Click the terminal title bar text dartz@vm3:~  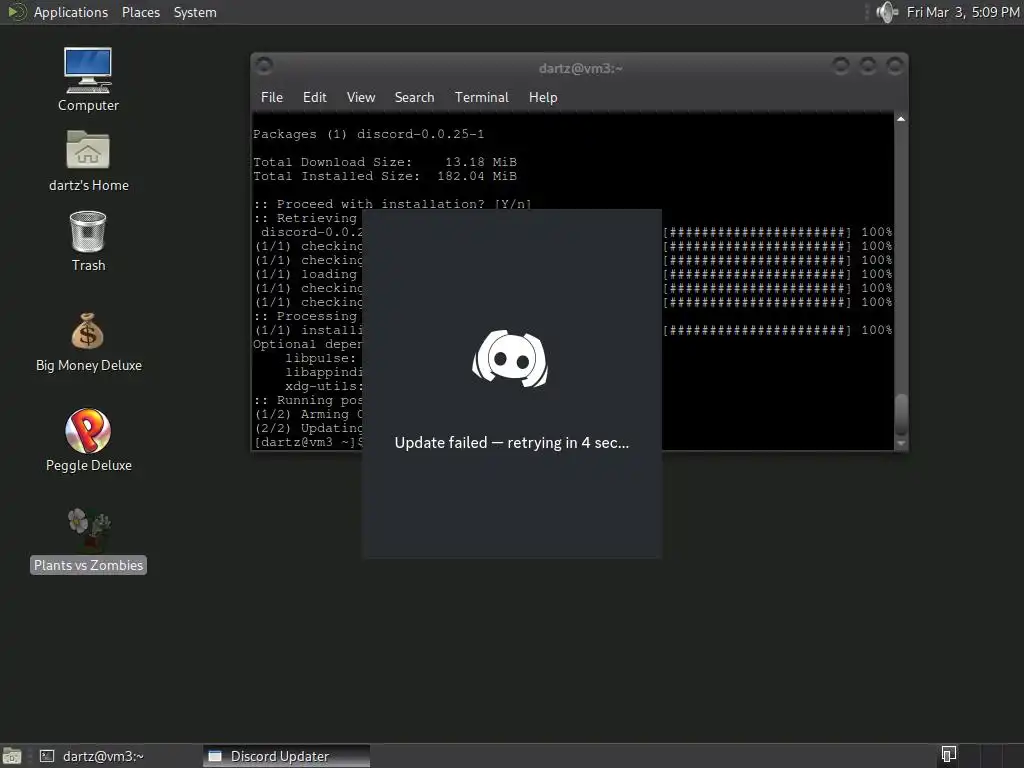pos(581,68)
